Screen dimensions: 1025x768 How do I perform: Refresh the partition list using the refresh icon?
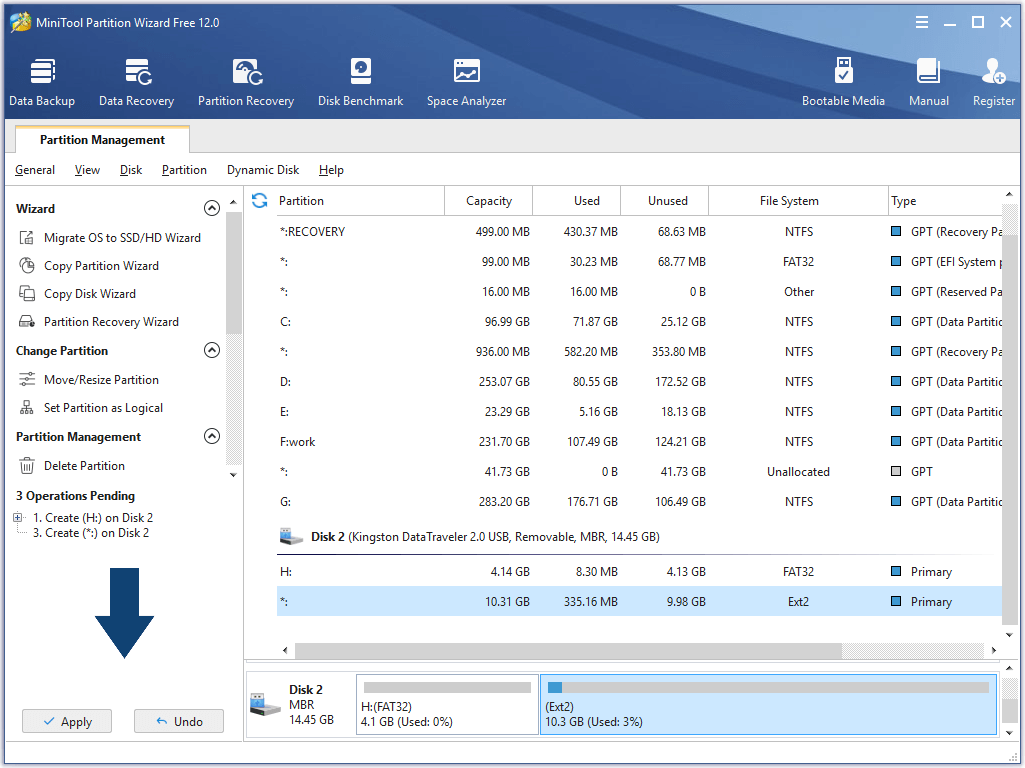pyautogui.click(x=260, y=201)
